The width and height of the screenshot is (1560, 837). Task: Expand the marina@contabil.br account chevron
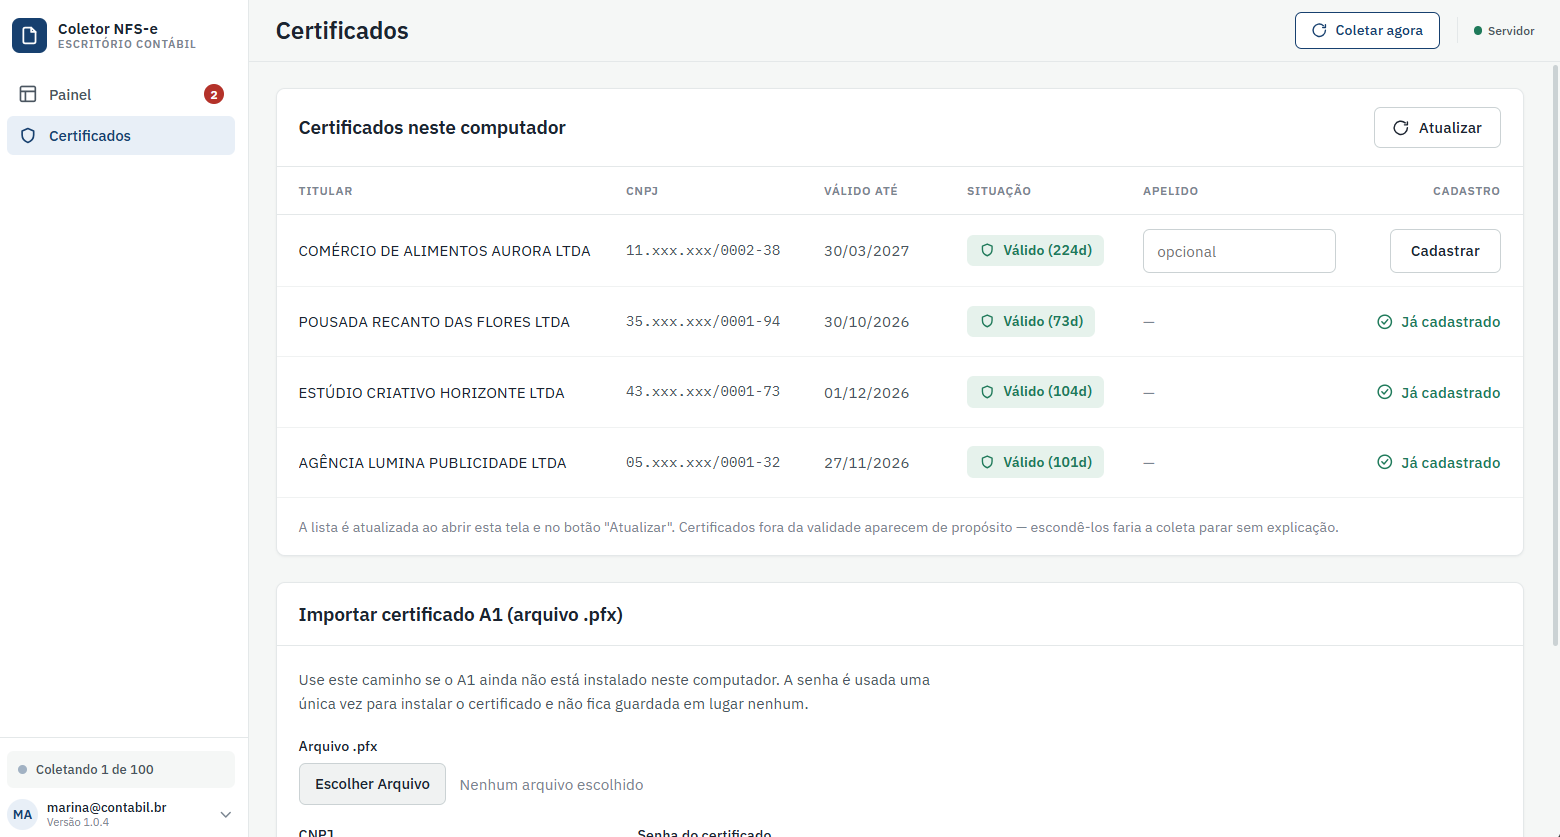coord(226,815)
